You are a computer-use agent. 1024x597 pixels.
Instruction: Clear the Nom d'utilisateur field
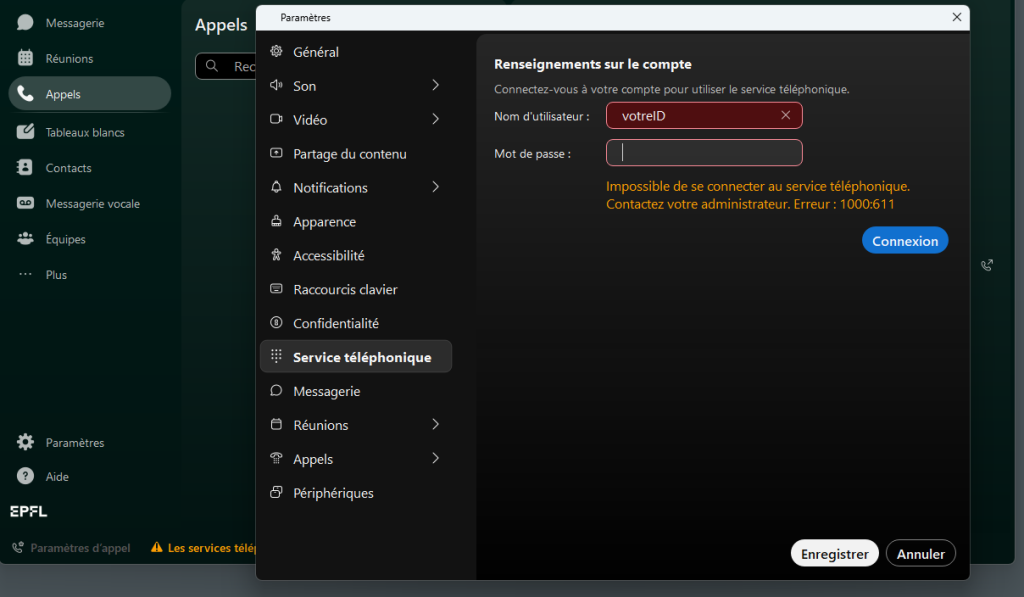[x=786, y=116]
